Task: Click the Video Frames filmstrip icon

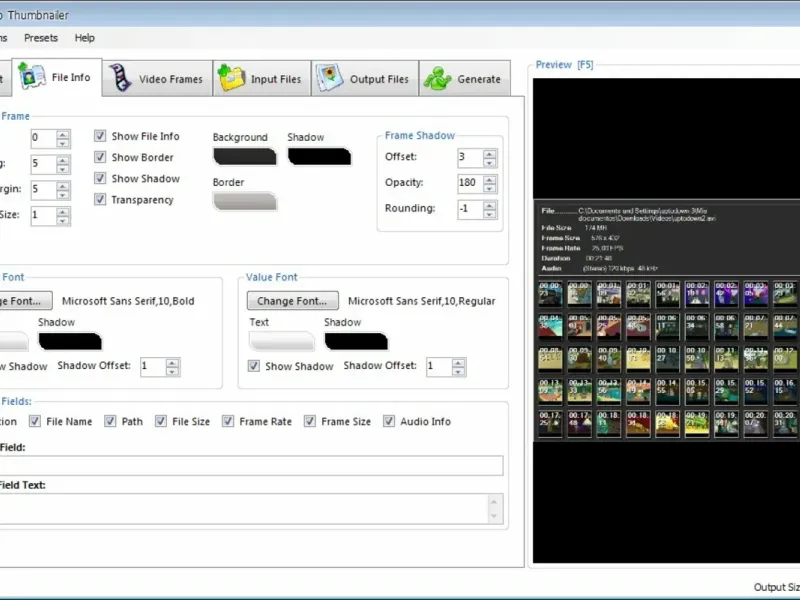Action: (x=120, y=78)
